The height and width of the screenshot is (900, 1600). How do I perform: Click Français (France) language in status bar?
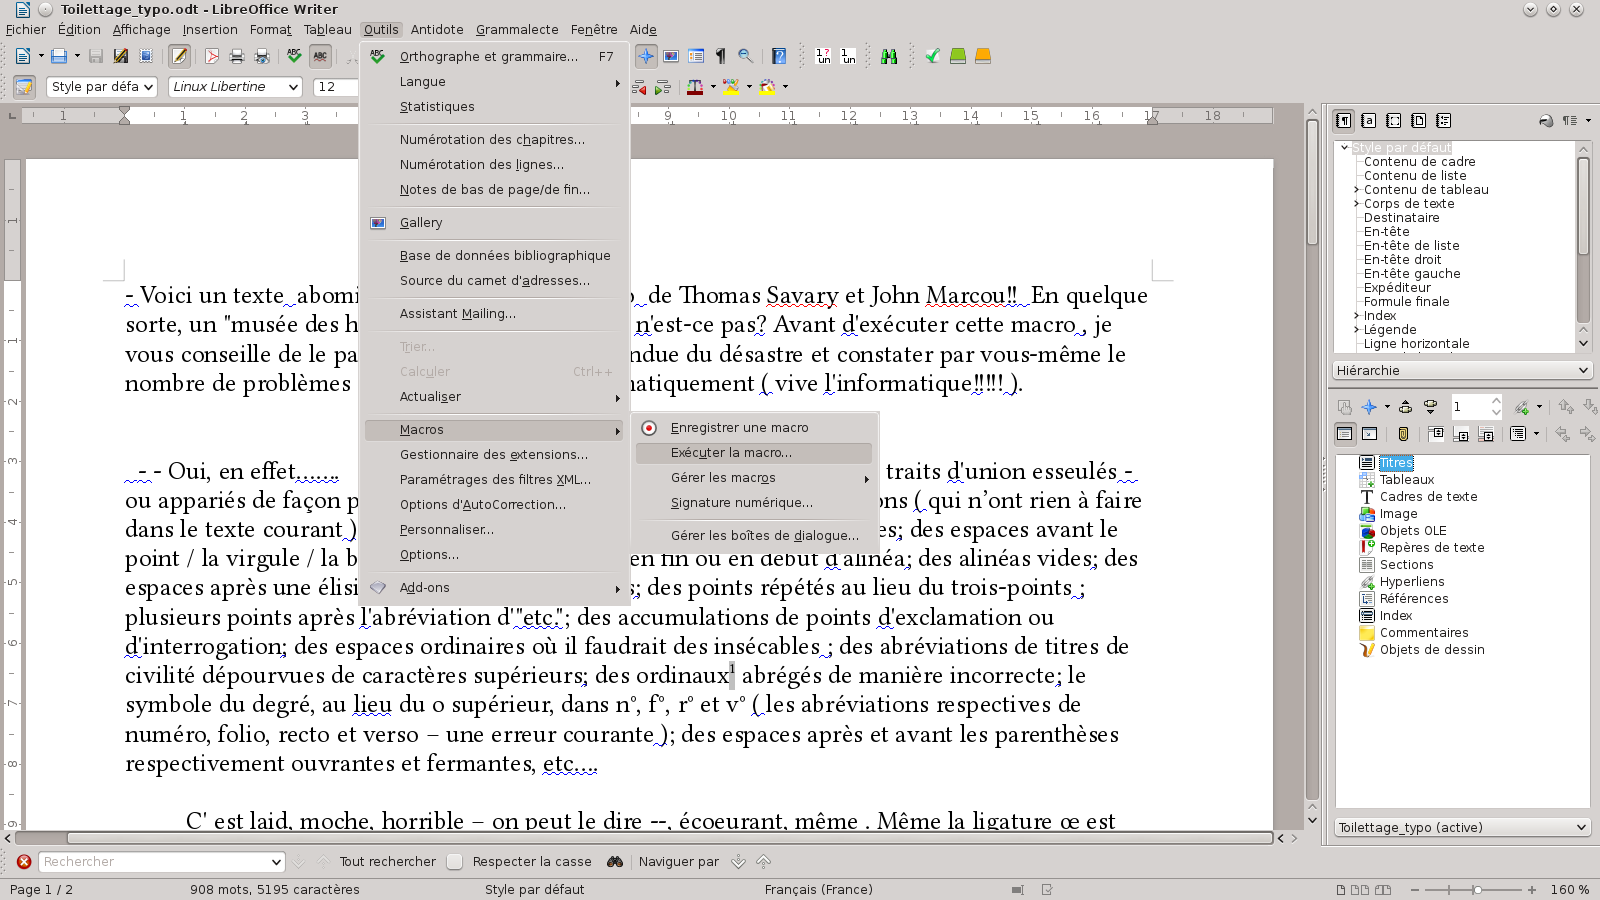tap(818, 890)
